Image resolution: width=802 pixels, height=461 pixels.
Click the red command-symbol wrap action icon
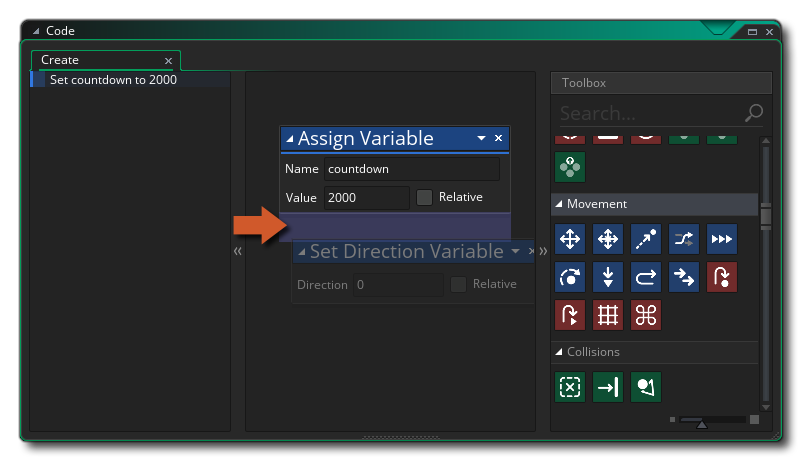click(x=645, y=315)
